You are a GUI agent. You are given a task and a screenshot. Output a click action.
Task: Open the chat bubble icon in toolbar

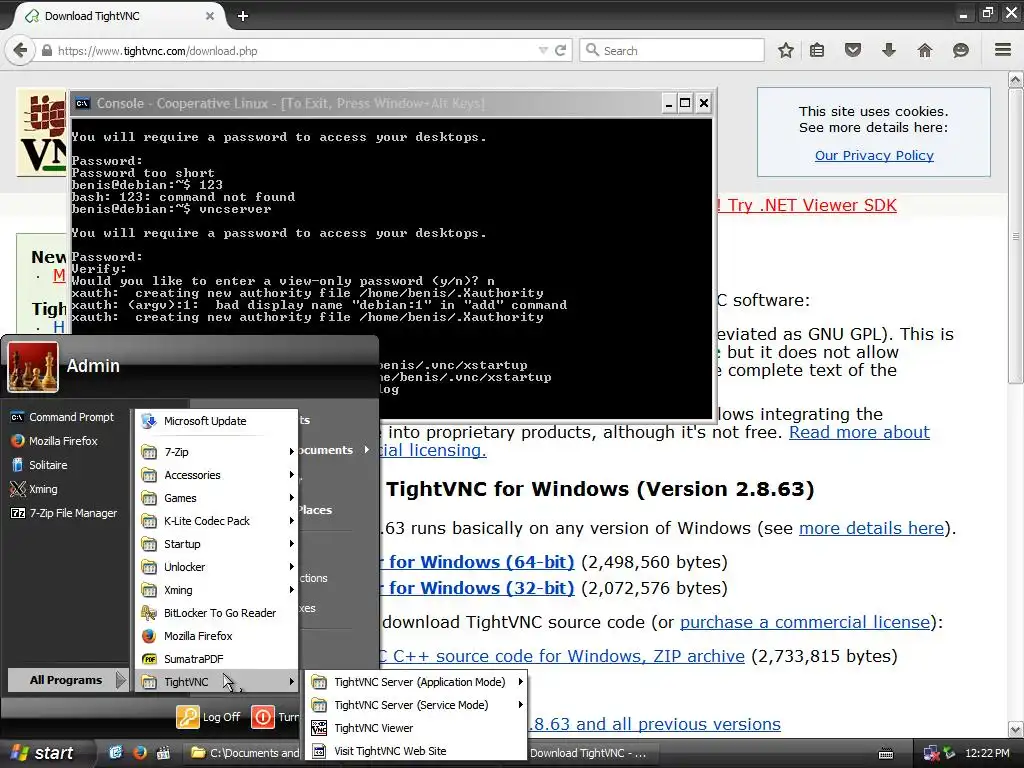click(961, 50)
